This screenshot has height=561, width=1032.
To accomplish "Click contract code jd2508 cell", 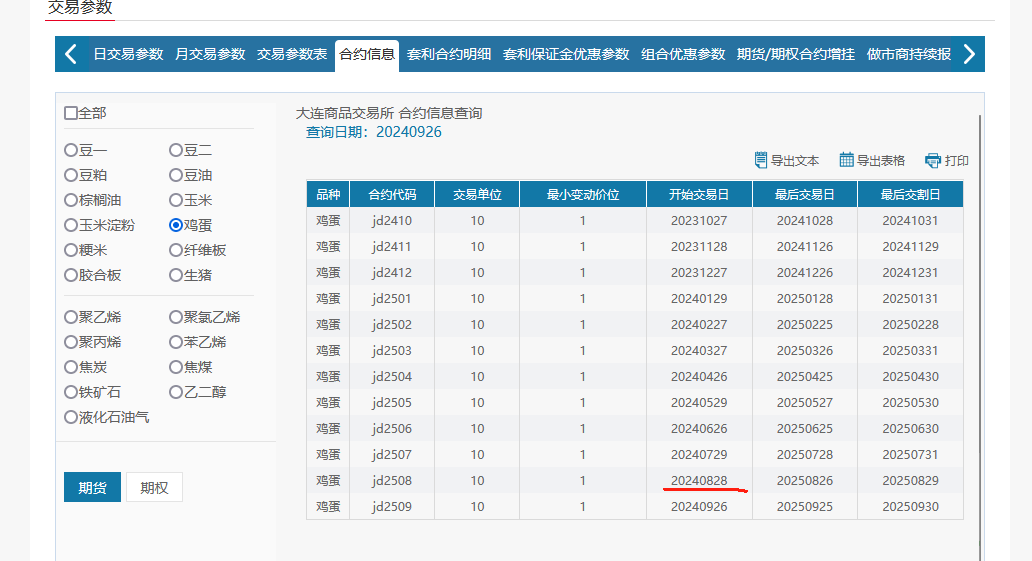I will tap(392, 481).
